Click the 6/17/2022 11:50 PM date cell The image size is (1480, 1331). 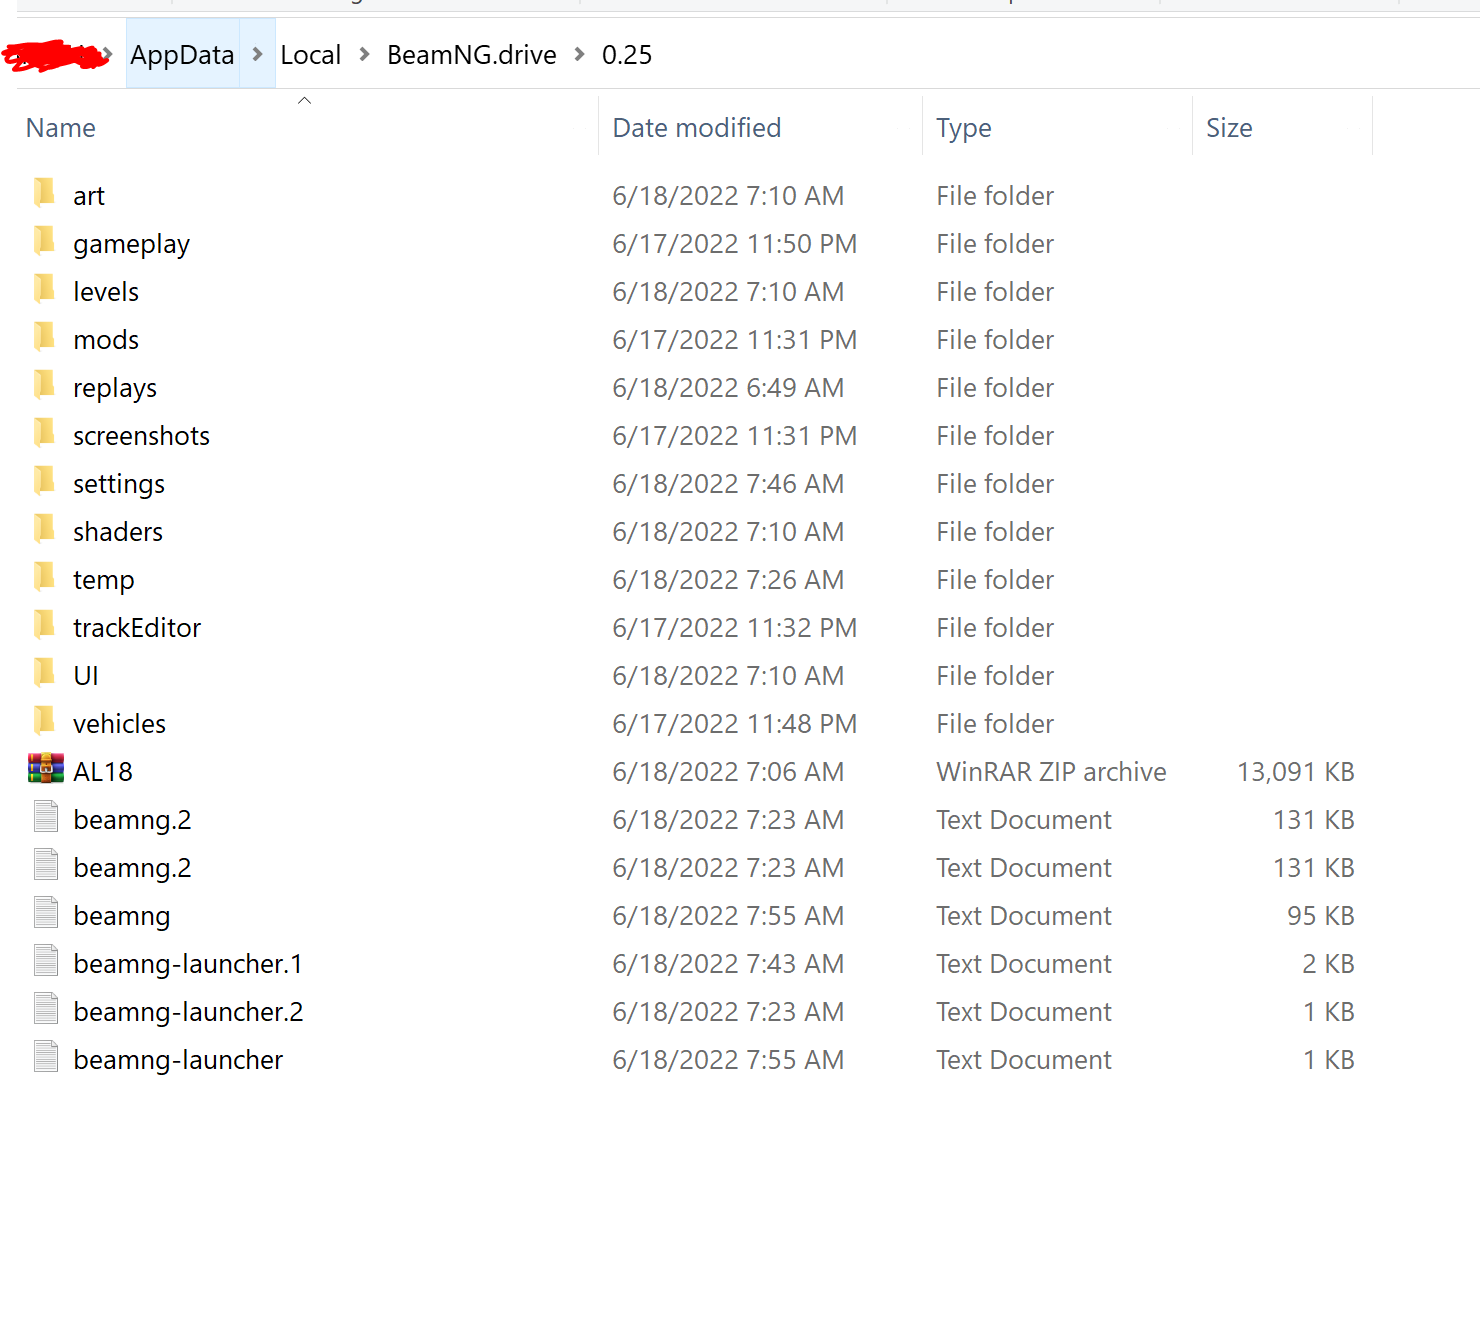734,244
